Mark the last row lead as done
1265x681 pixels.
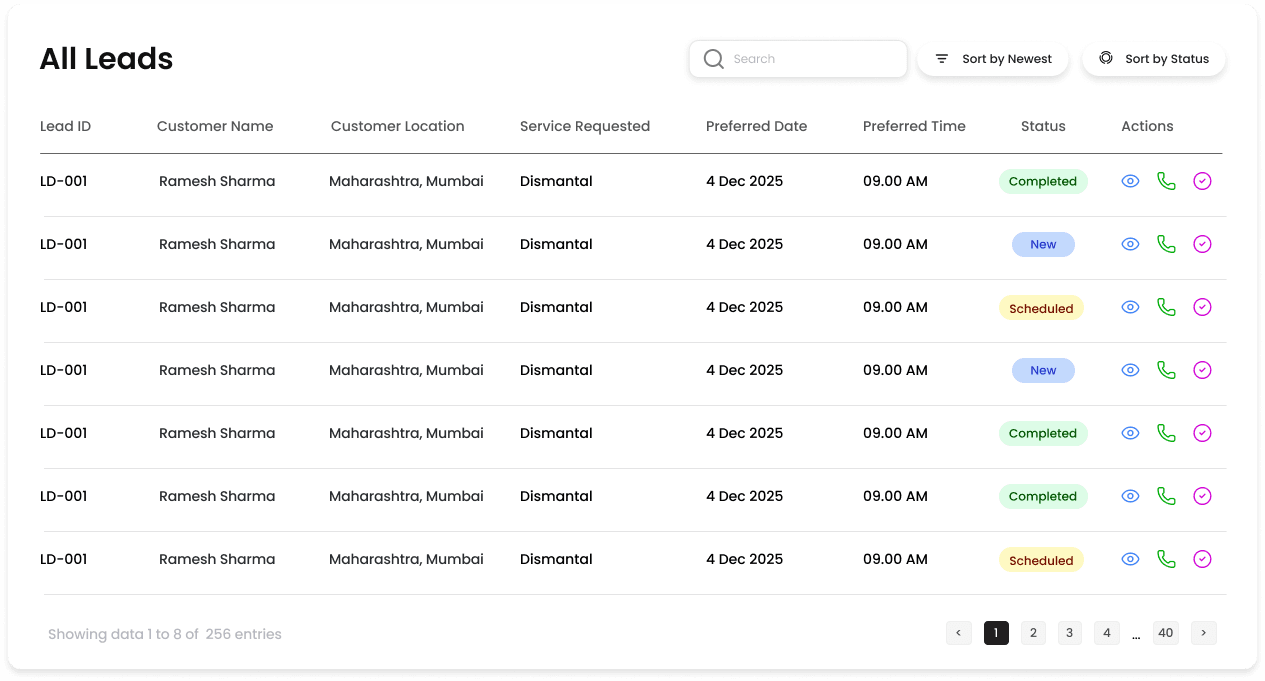(x=1202, y=559)
